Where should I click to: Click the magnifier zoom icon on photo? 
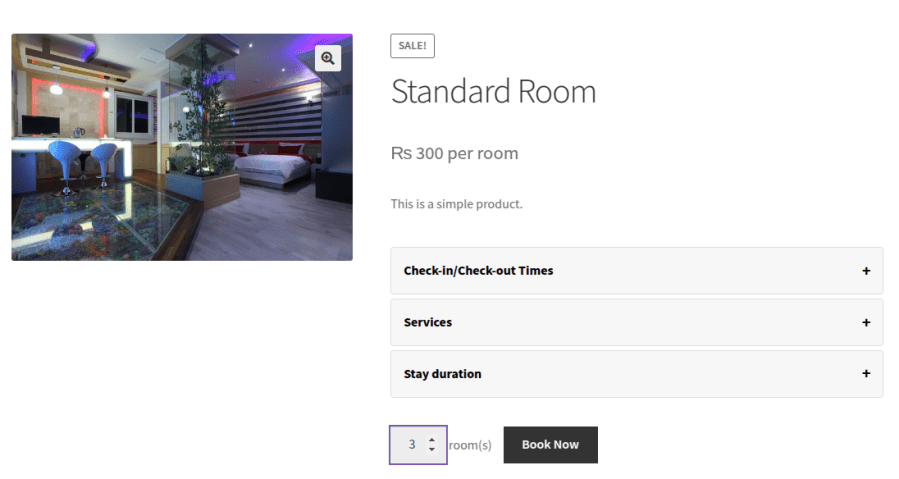[327, 59]
